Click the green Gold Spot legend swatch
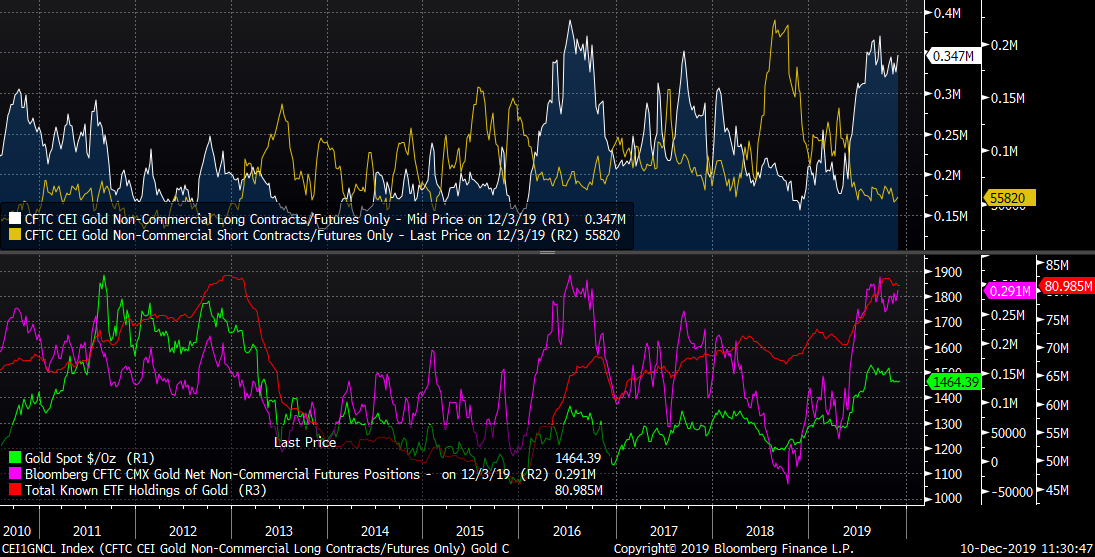The height and width of the screenshot is (557, 1095). point(15,458)
